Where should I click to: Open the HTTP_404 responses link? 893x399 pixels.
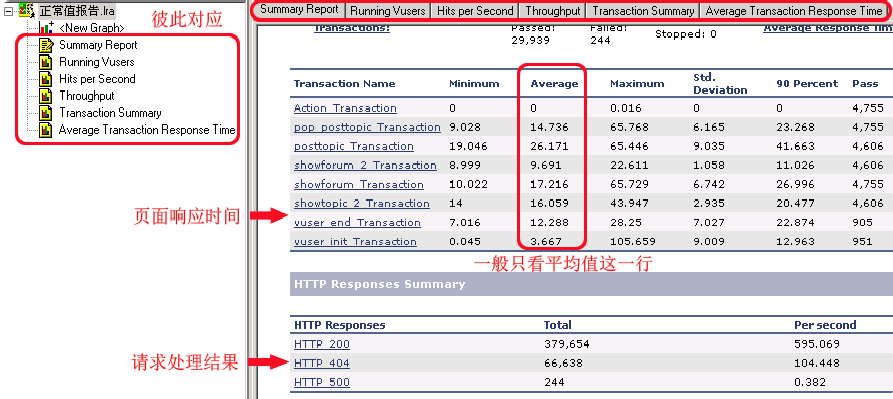click(x=322, y=363)
